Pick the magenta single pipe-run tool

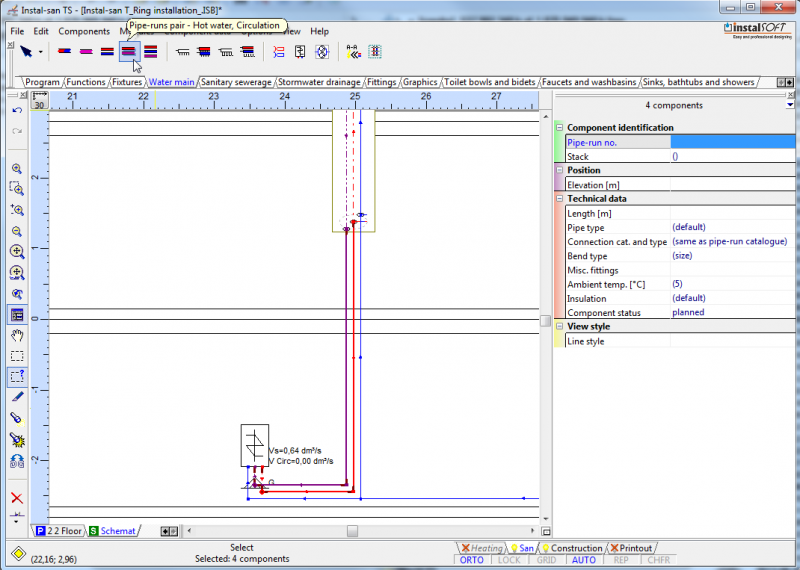click(x=86, y=52)
